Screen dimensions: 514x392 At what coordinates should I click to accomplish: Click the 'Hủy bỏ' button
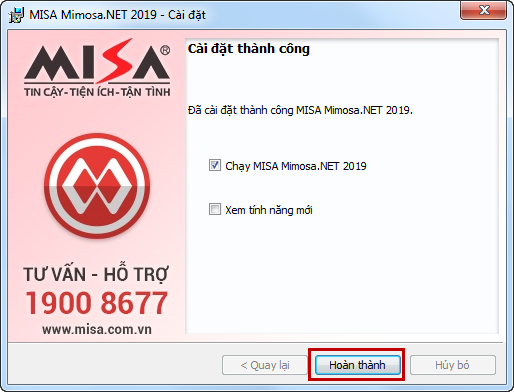[452, 365]
